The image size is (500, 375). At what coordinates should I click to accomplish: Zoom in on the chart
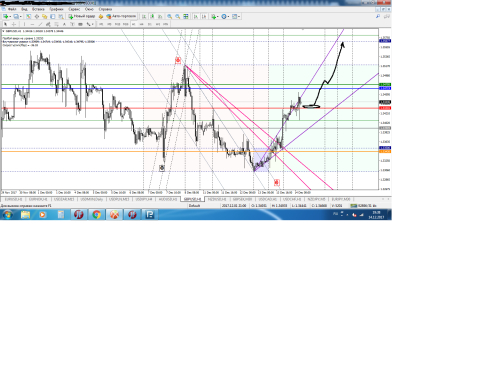pos(170,16)
